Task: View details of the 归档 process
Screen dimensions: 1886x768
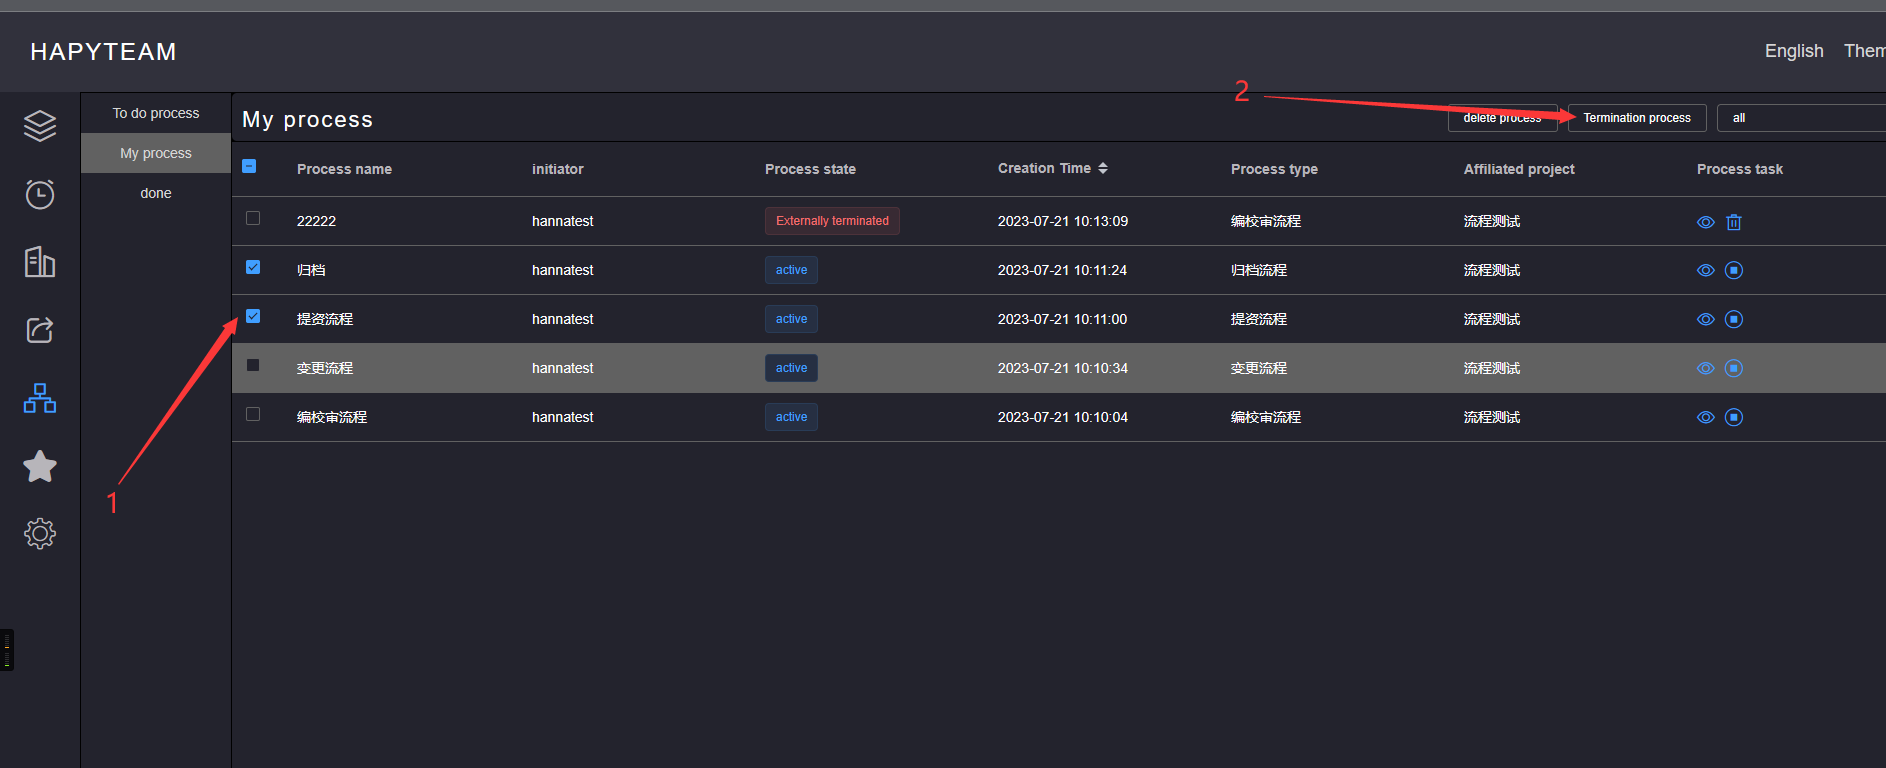Action: point(1706,270)
